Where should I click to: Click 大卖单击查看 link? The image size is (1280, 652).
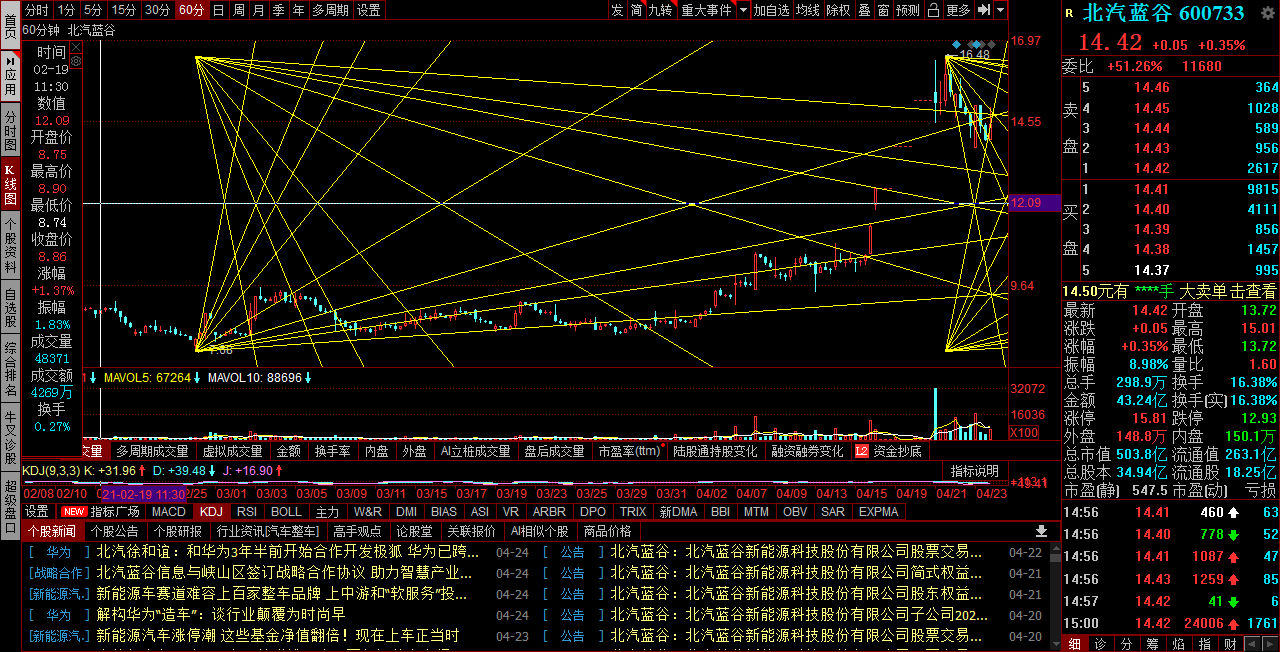point(1229,291)
